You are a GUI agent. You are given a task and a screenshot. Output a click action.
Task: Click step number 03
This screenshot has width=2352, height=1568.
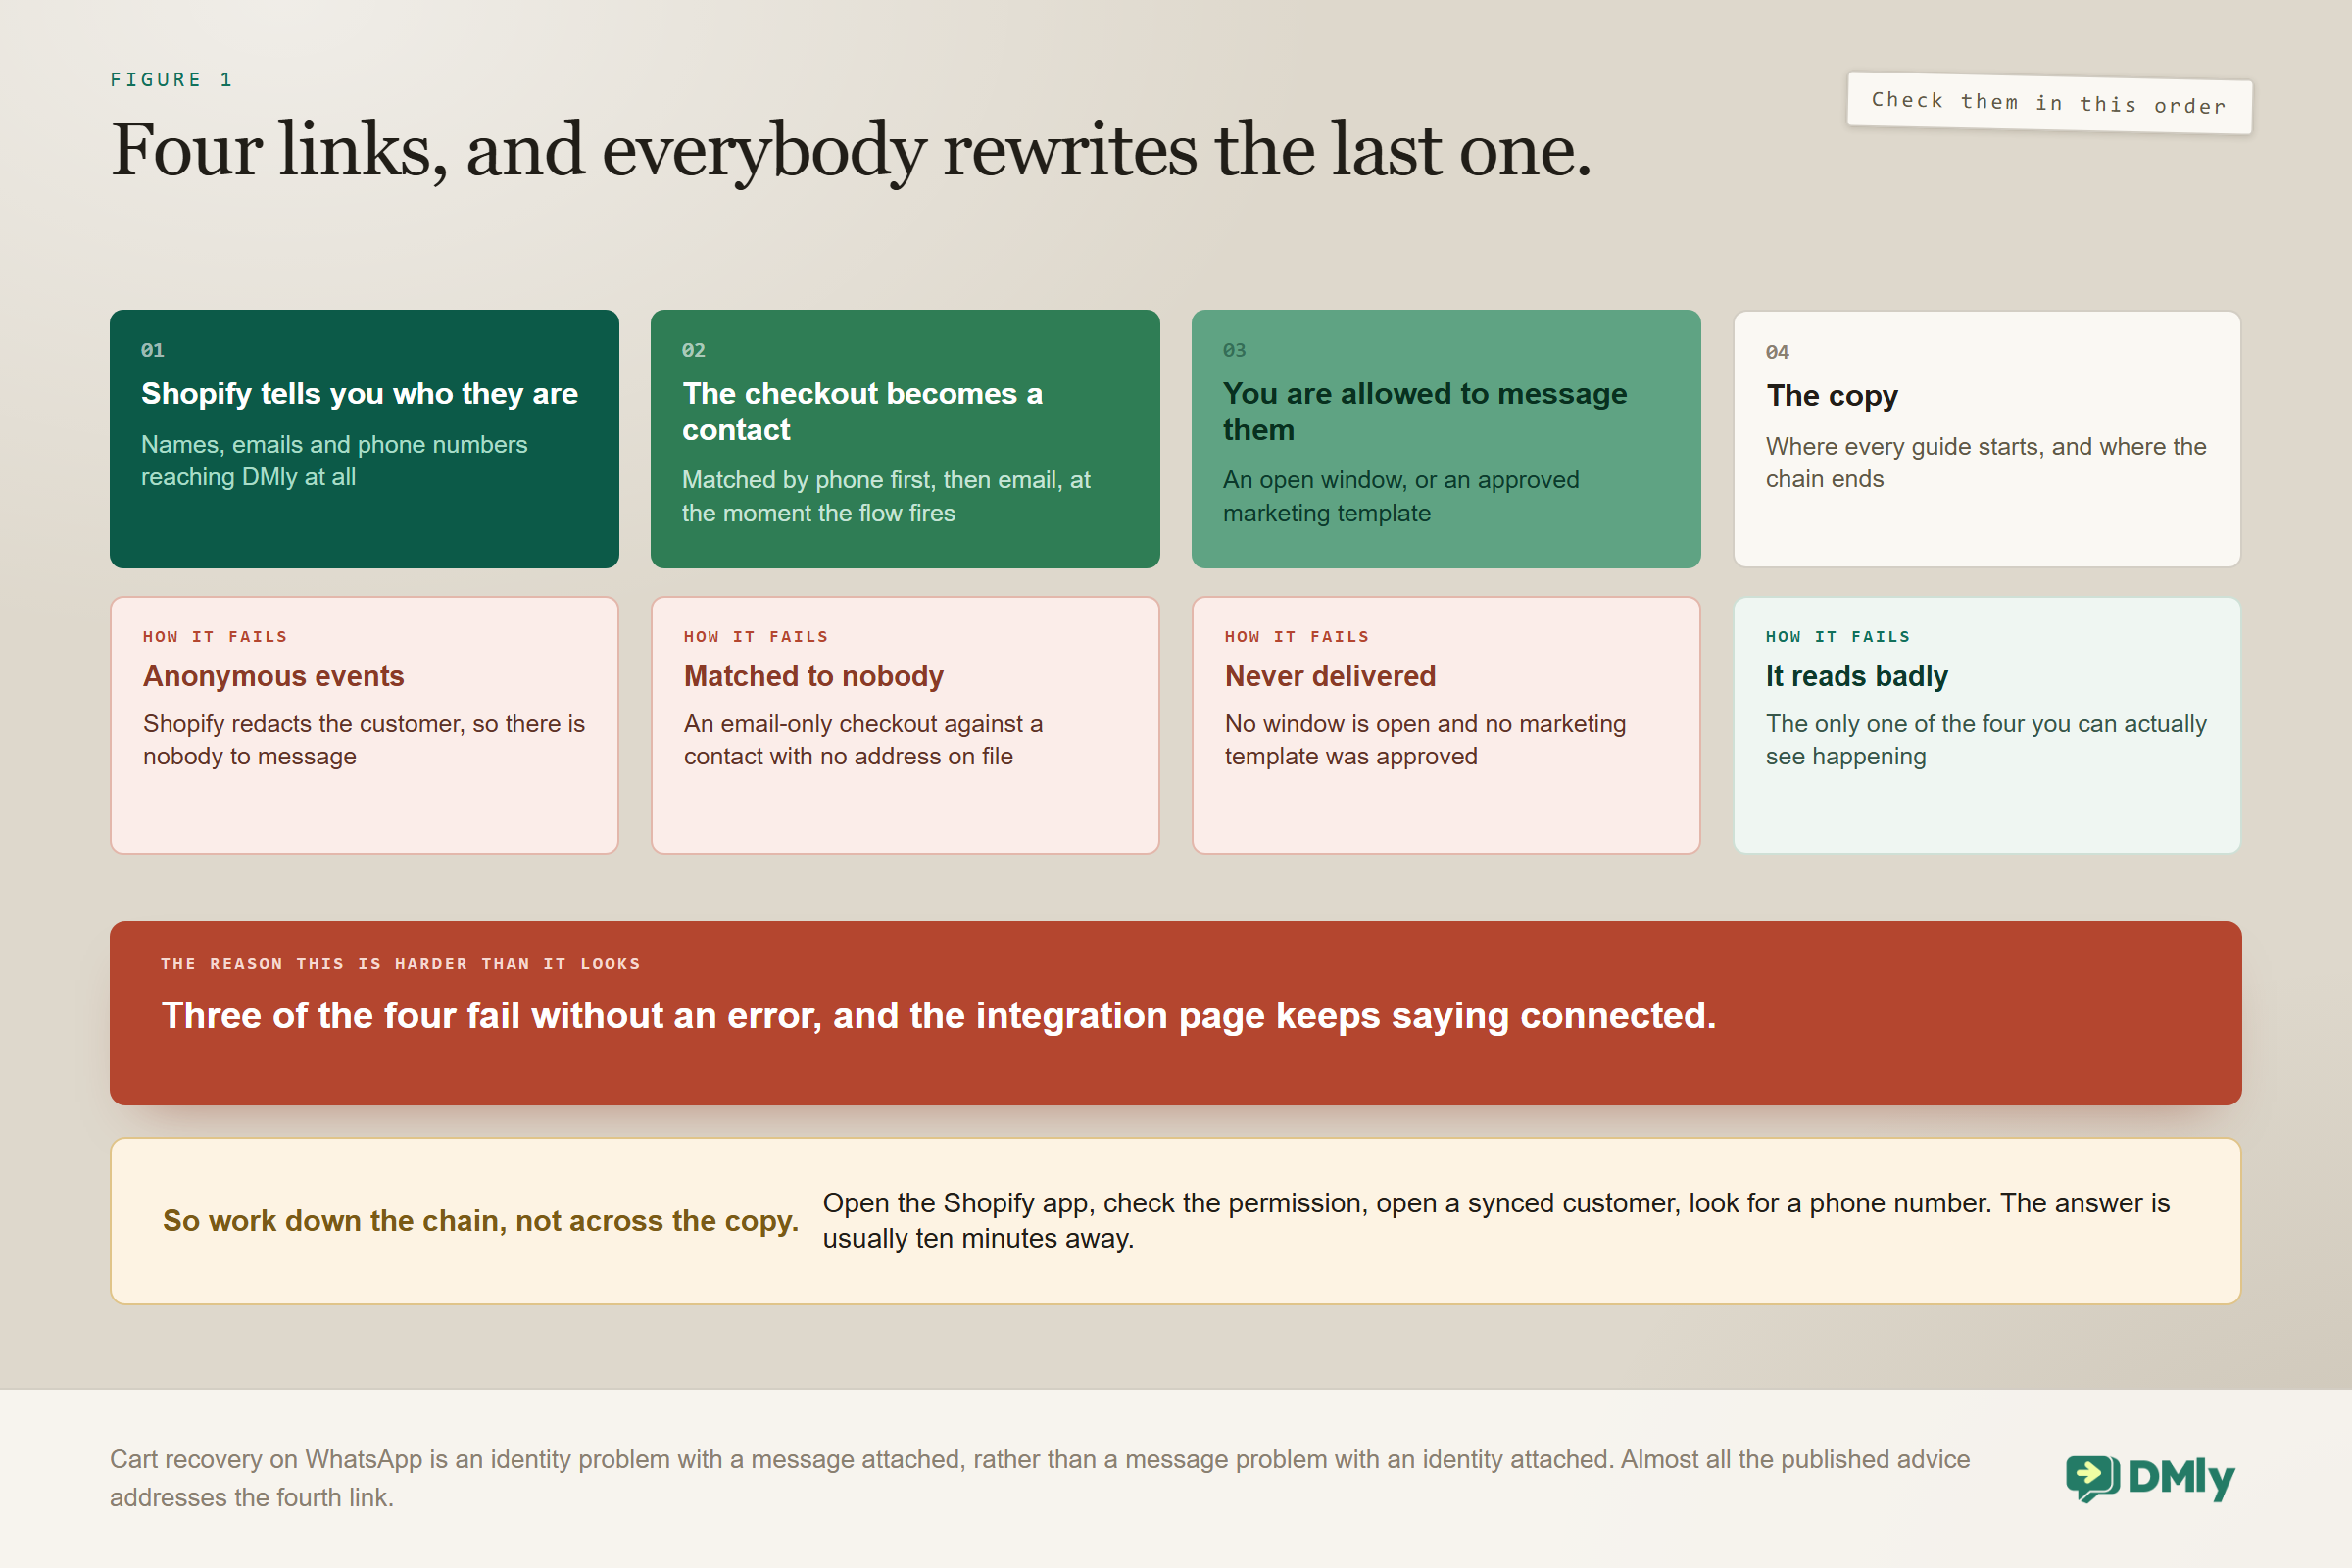point(1235,350)
